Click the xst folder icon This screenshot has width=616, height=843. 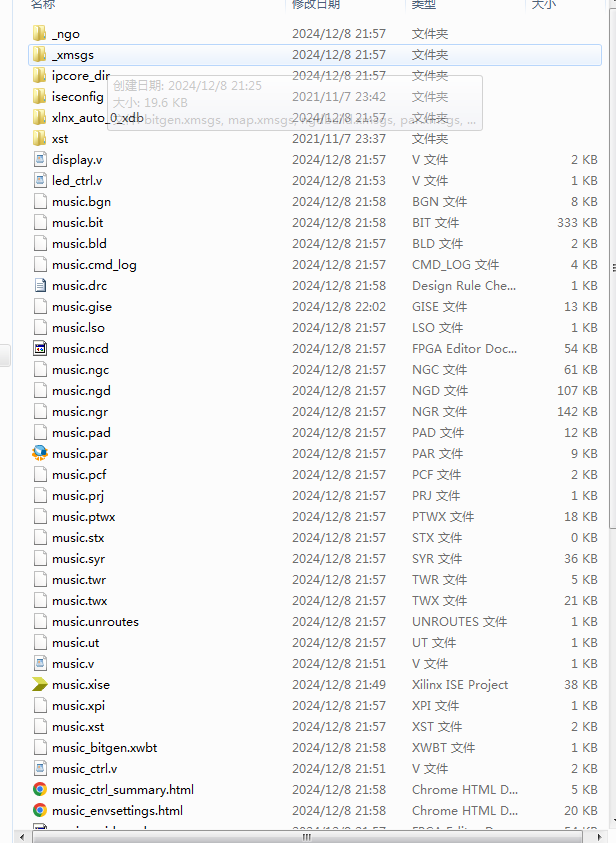pos(39,139)
